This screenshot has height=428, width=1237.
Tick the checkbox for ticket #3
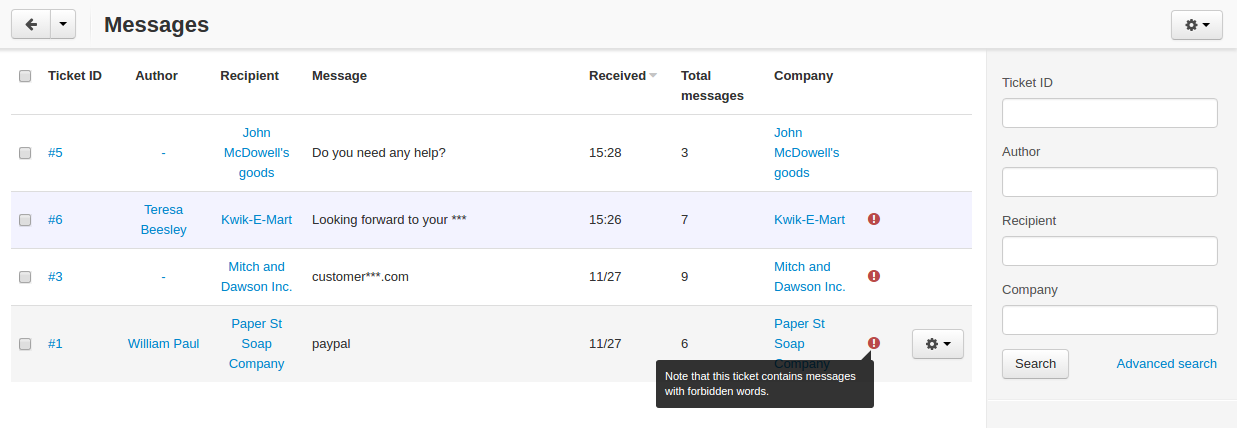click(25, 277)
